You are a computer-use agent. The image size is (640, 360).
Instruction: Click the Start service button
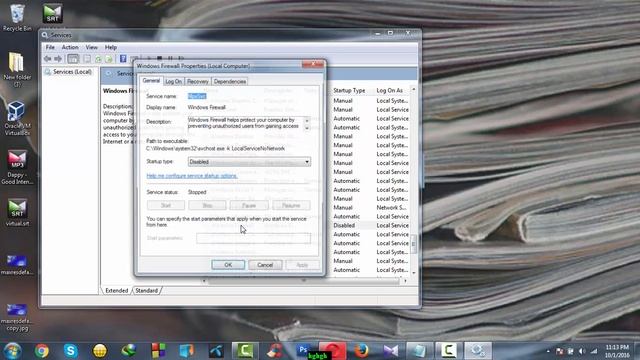click(x=166, y=205)
